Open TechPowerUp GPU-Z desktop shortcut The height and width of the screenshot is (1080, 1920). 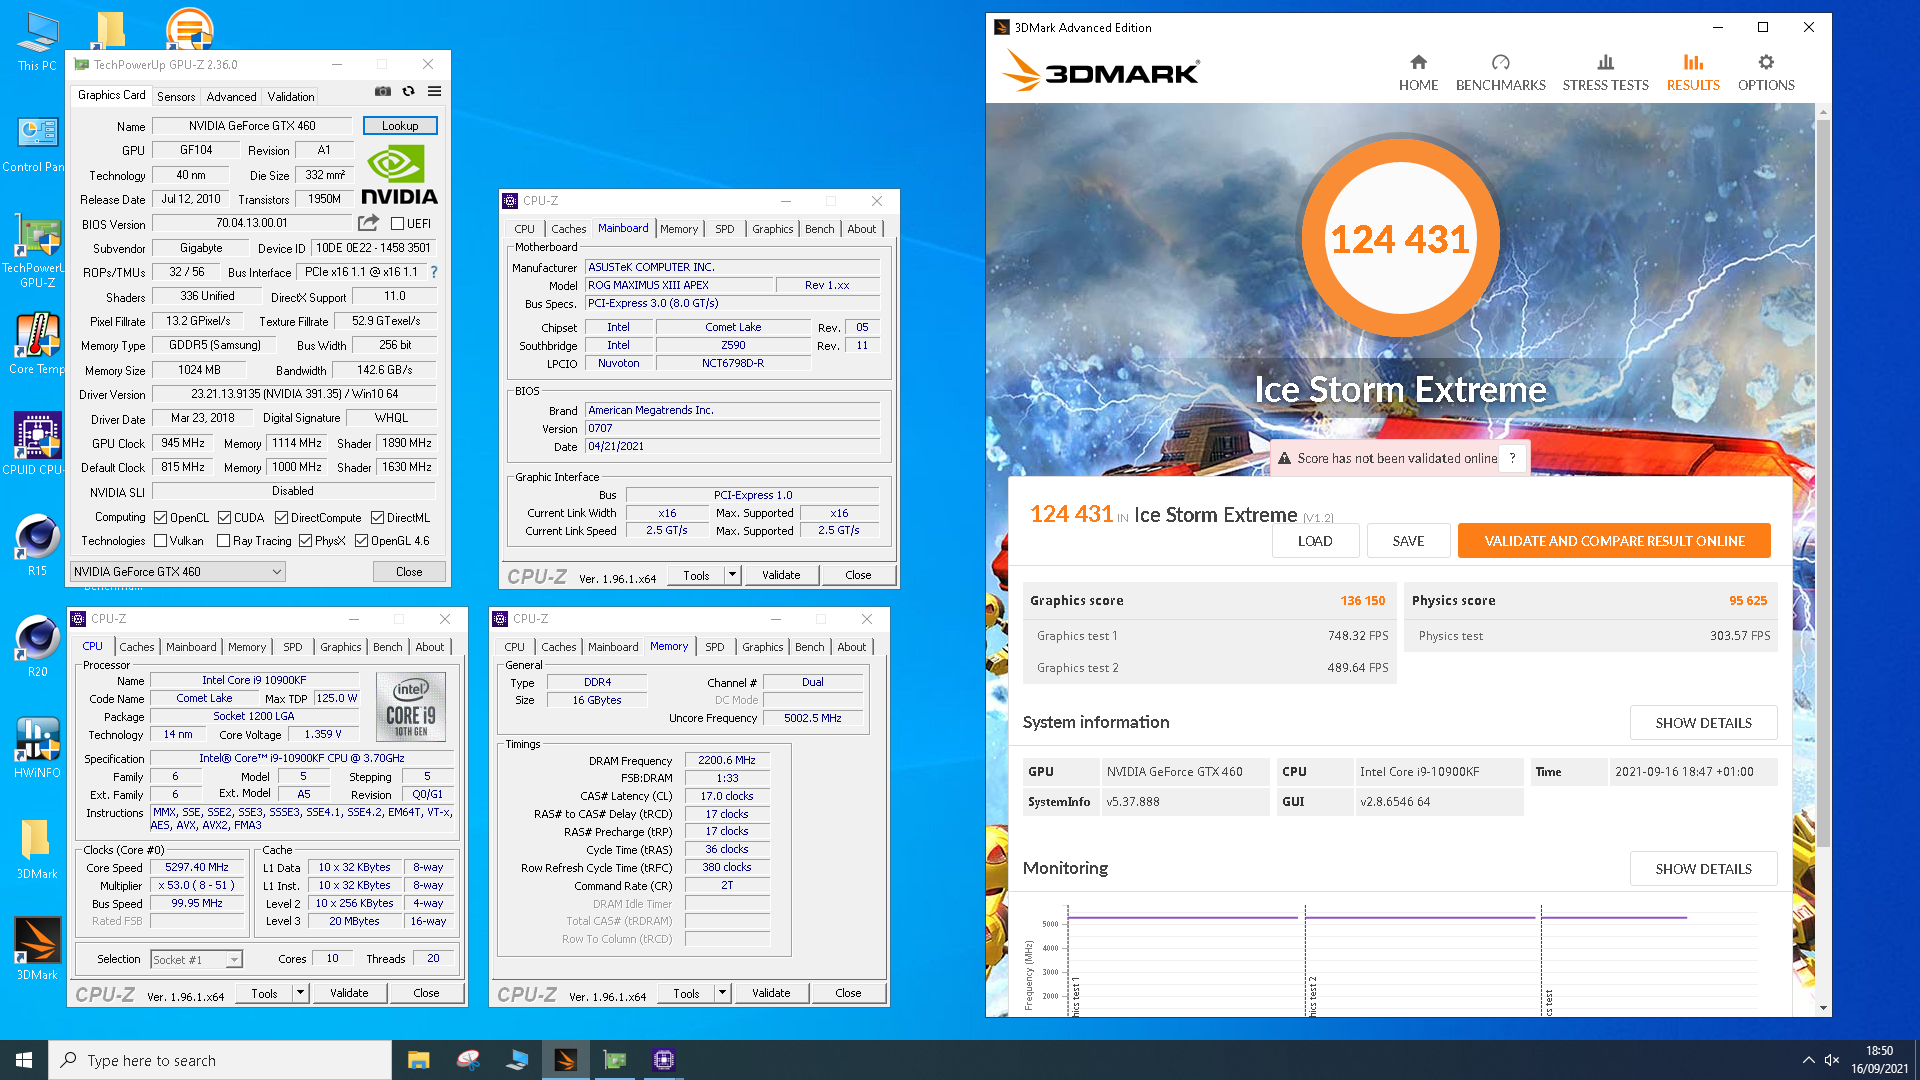click(35, 252)
